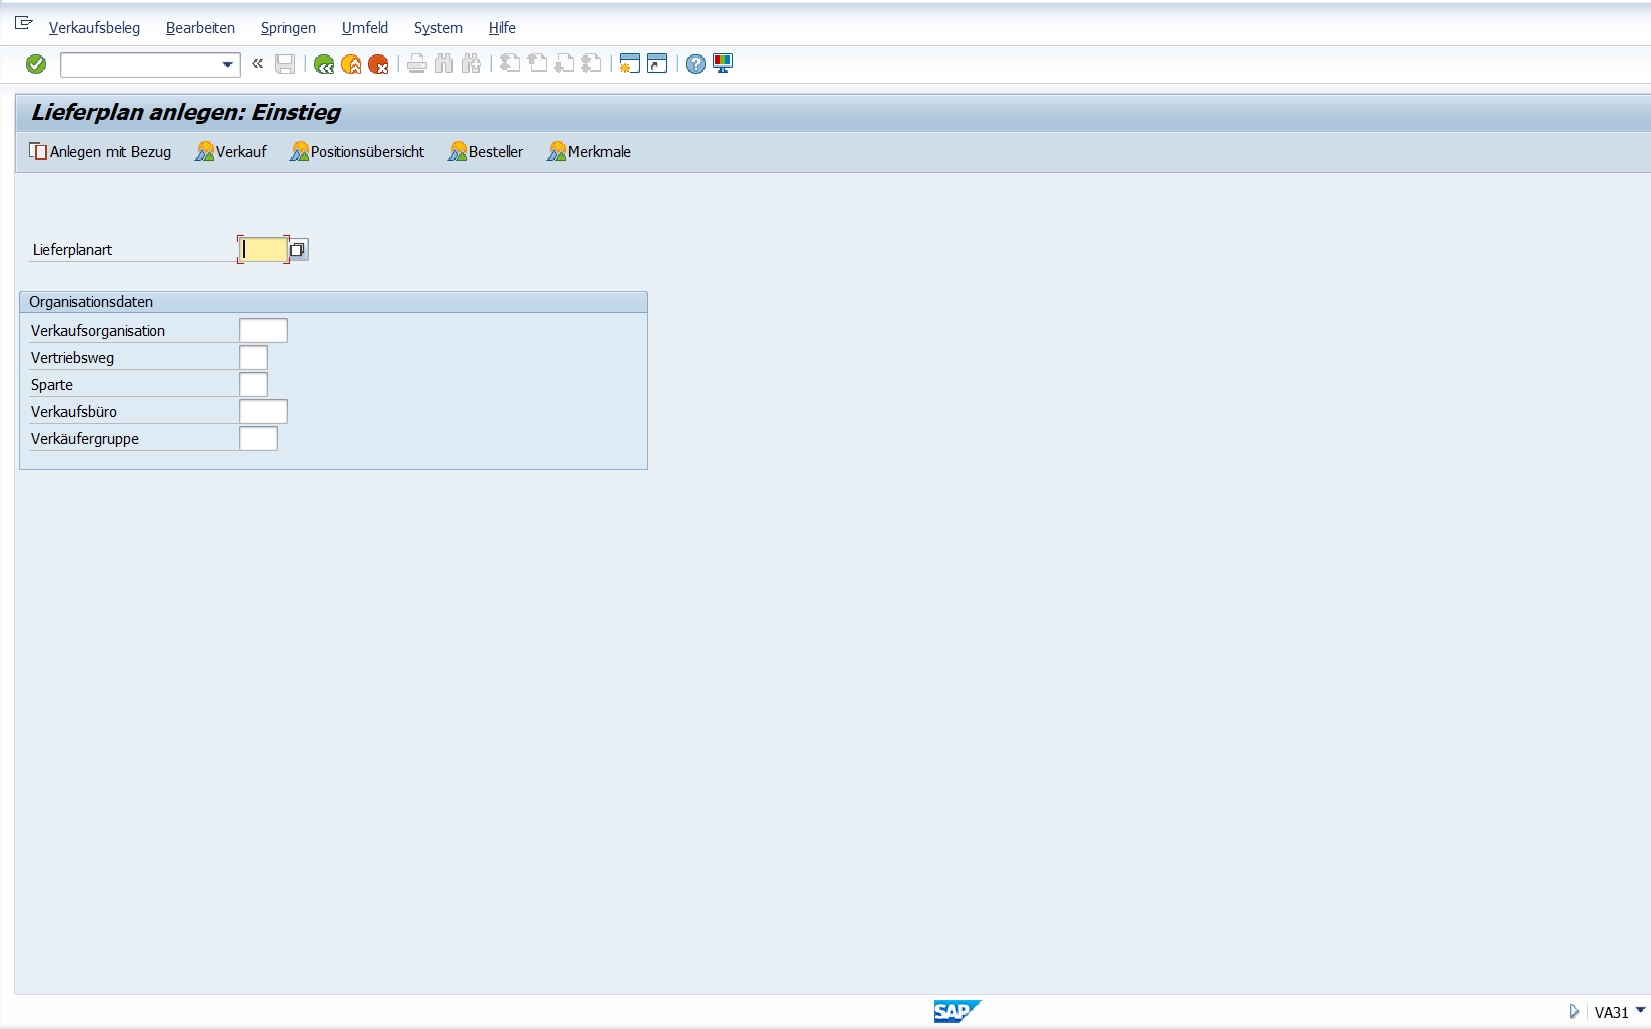Click the Positionsübersicht button
This screenshot has width=1651, height=1029.
[357, 152]
